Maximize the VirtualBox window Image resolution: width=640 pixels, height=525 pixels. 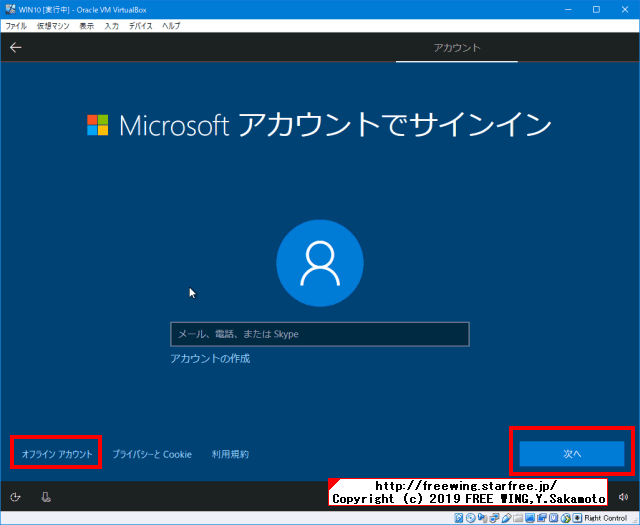pos(596,9)
